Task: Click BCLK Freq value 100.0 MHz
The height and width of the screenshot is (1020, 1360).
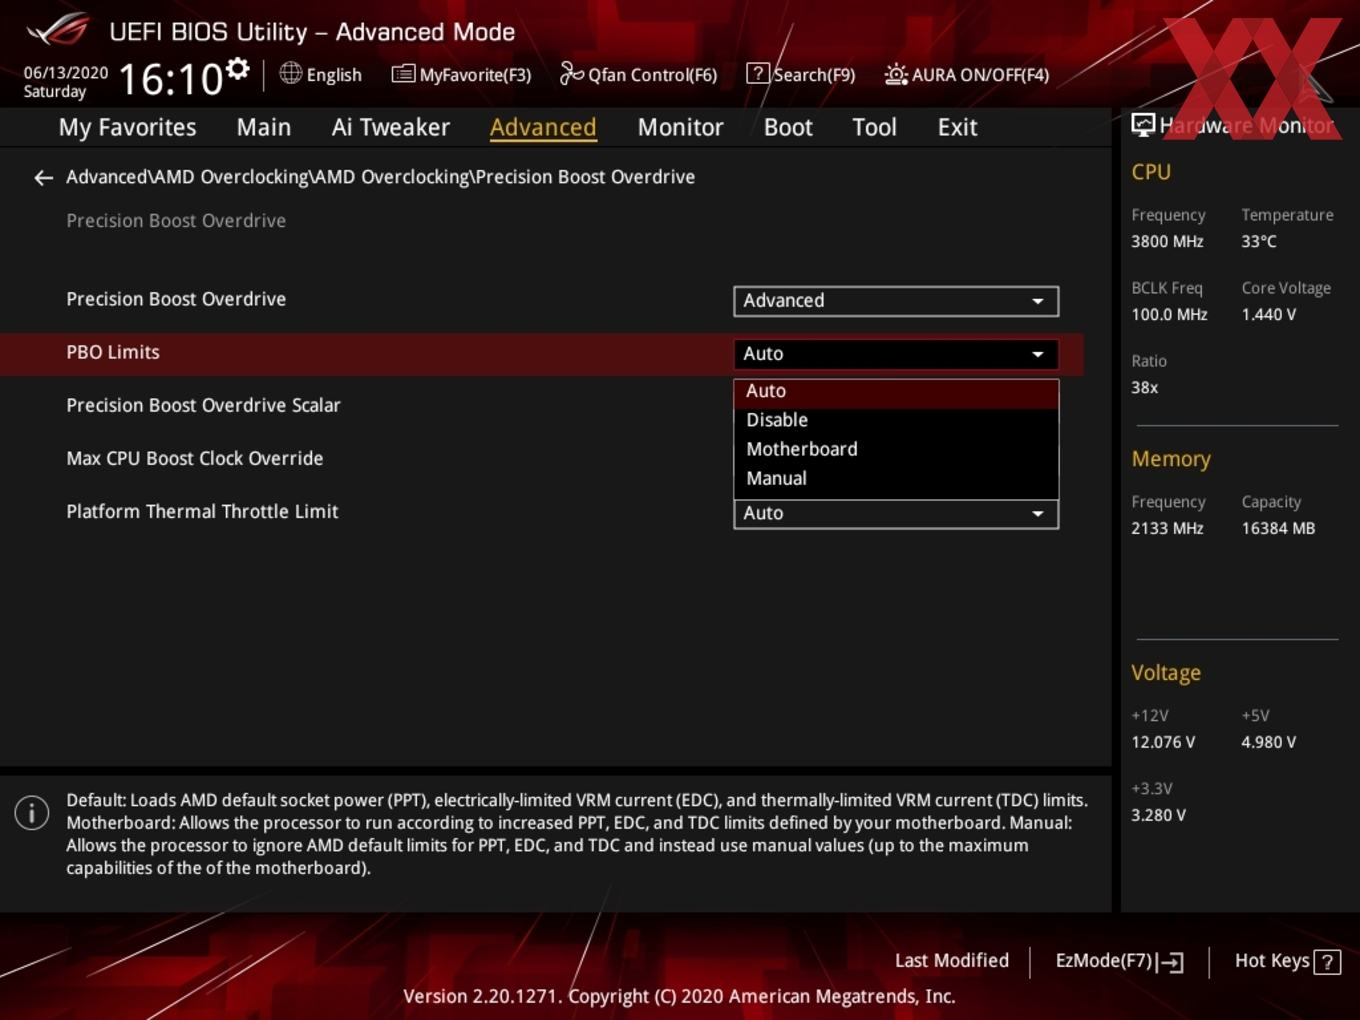Action: pos(1169,315)
